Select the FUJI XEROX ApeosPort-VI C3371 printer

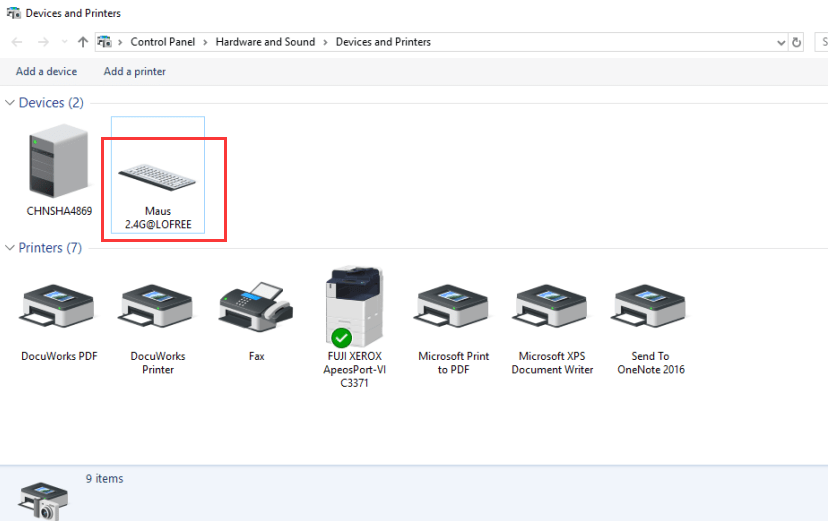click(x=354, y=306)
